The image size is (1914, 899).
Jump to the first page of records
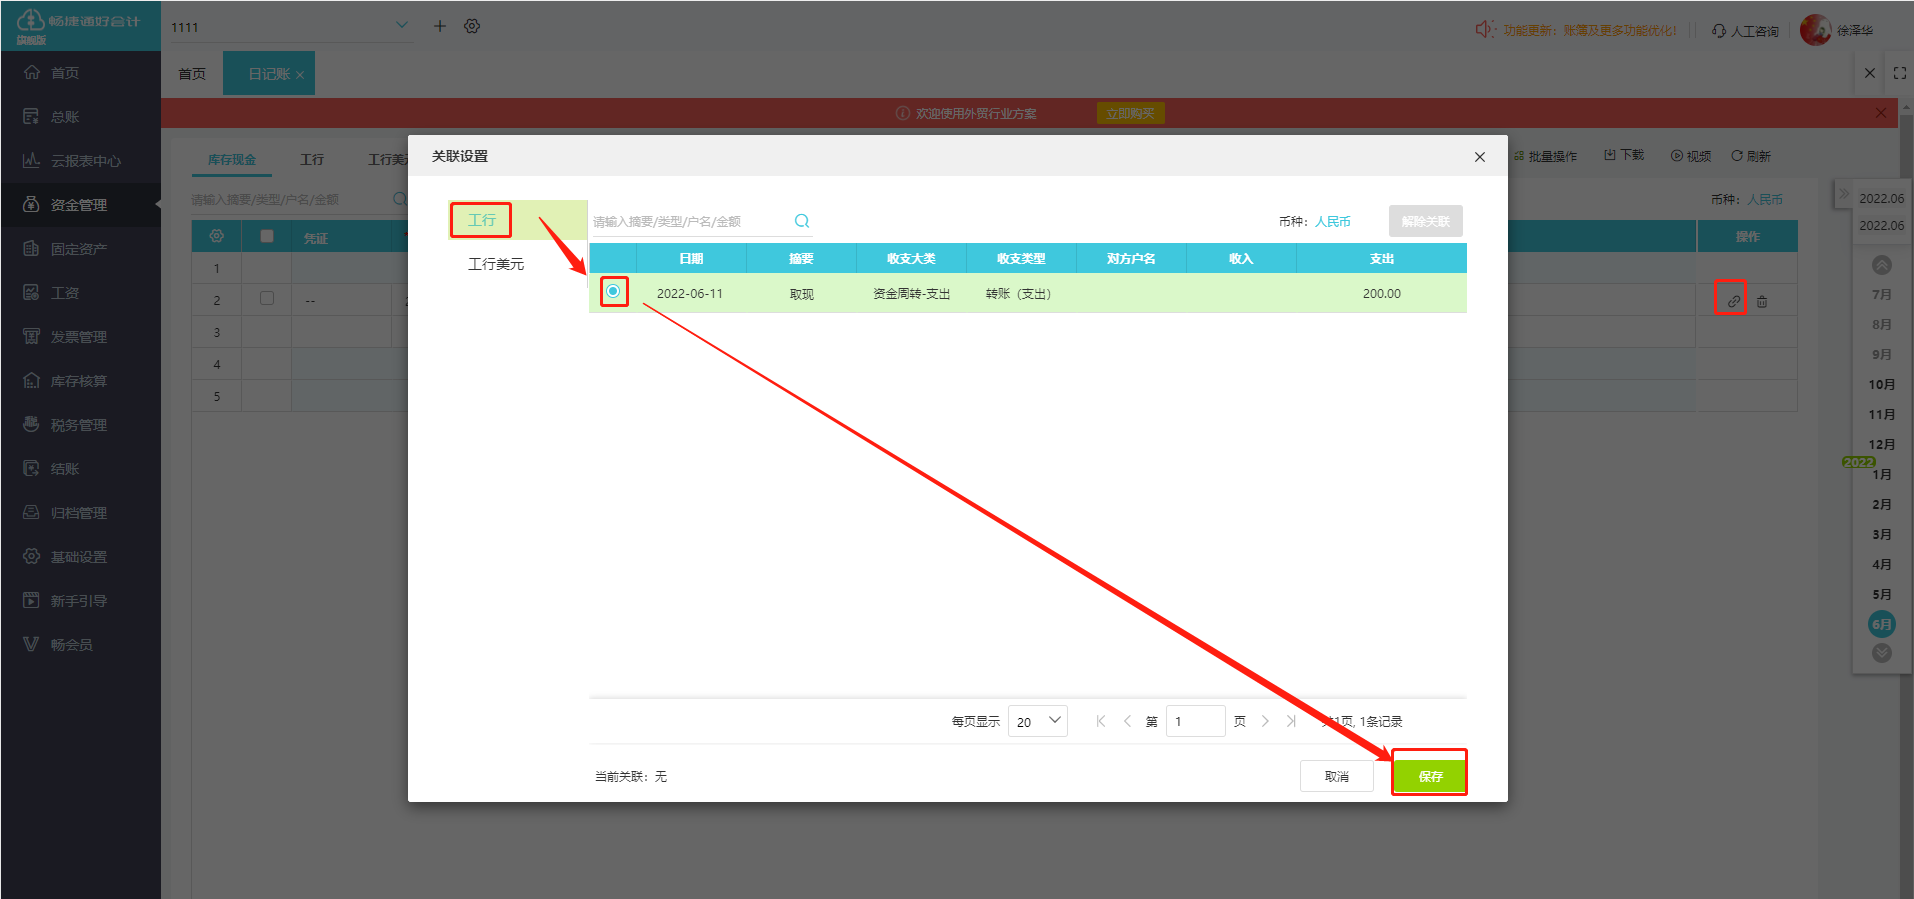(x=1101, y=721)
